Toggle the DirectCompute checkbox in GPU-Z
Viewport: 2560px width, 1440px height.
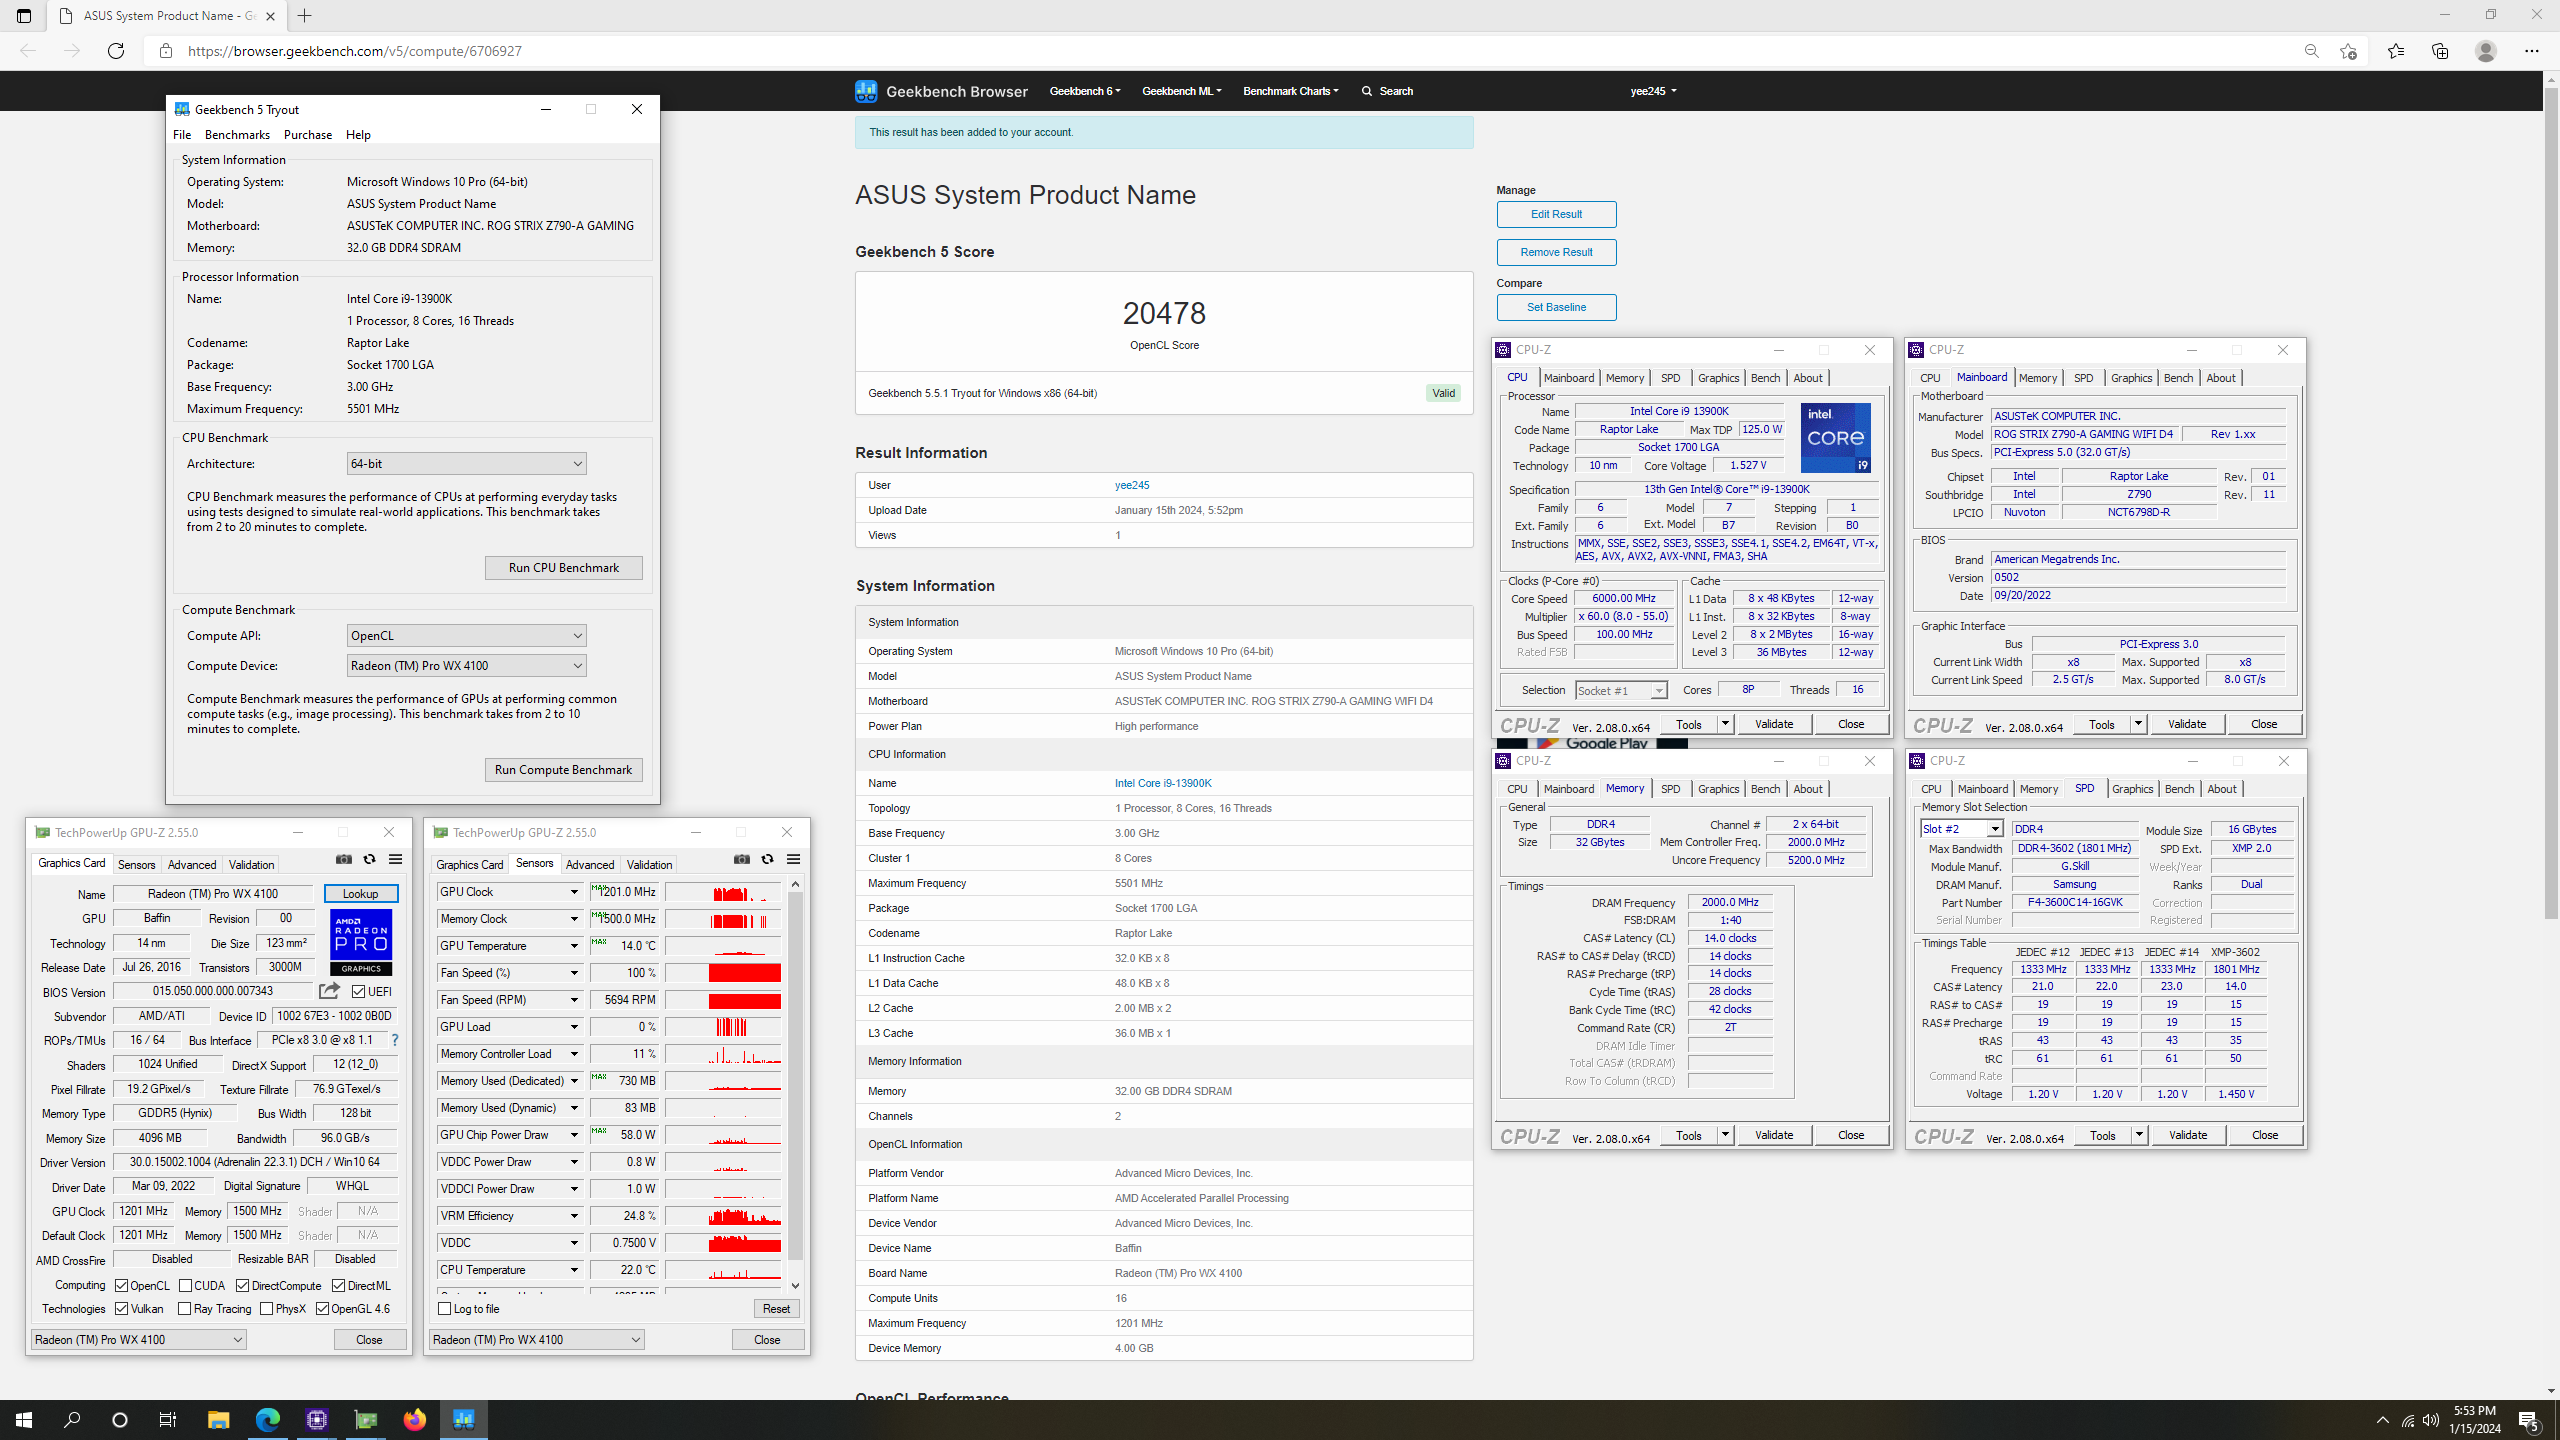242,1286
